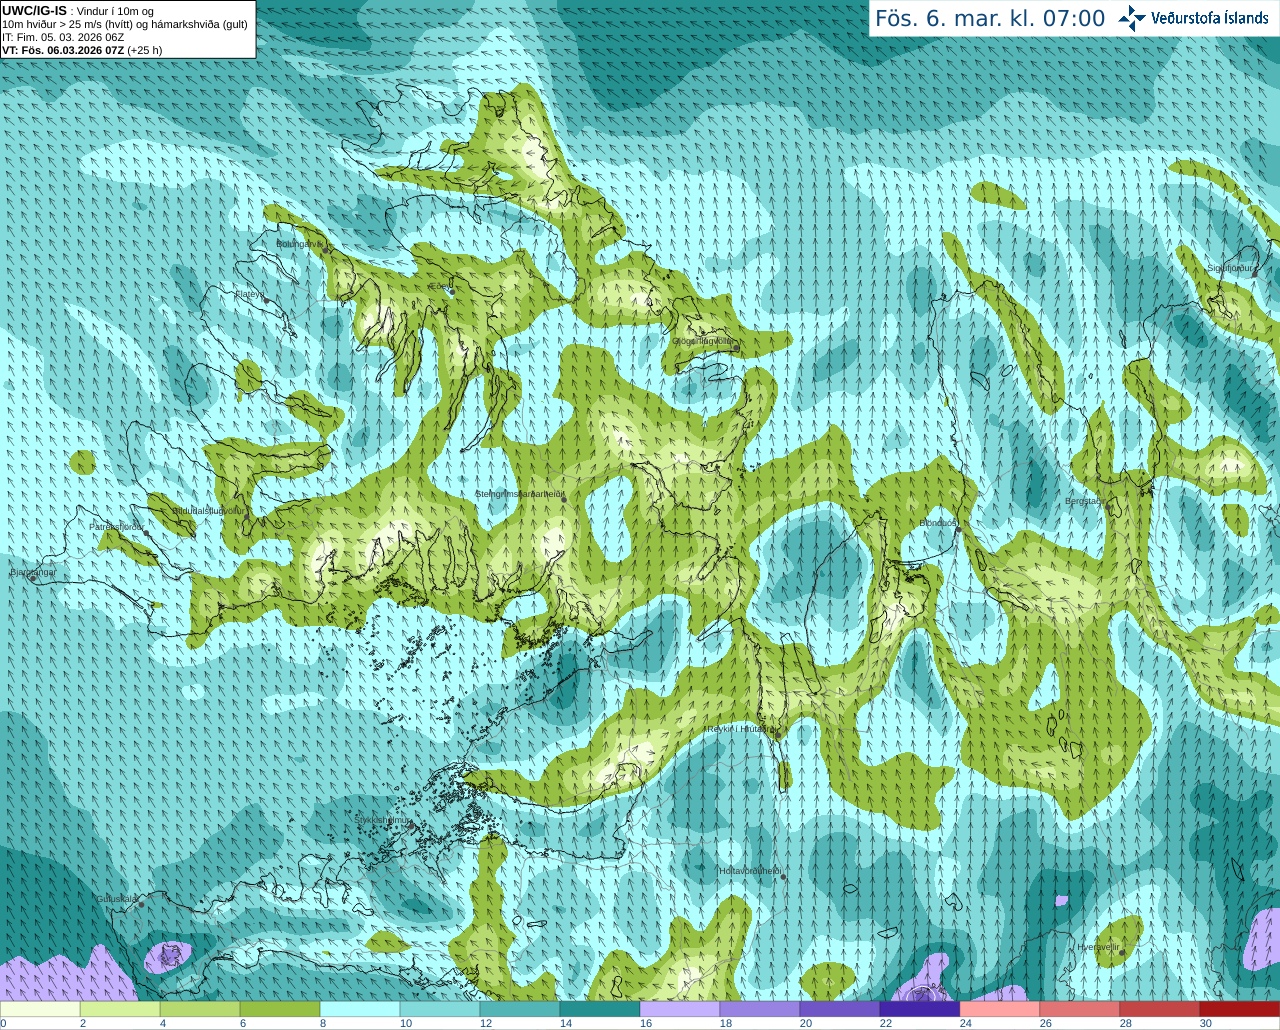This screenshot has width=1280, height=1030.
Task: Click the legend scale number 12
Action: (x=485, y=1023)
